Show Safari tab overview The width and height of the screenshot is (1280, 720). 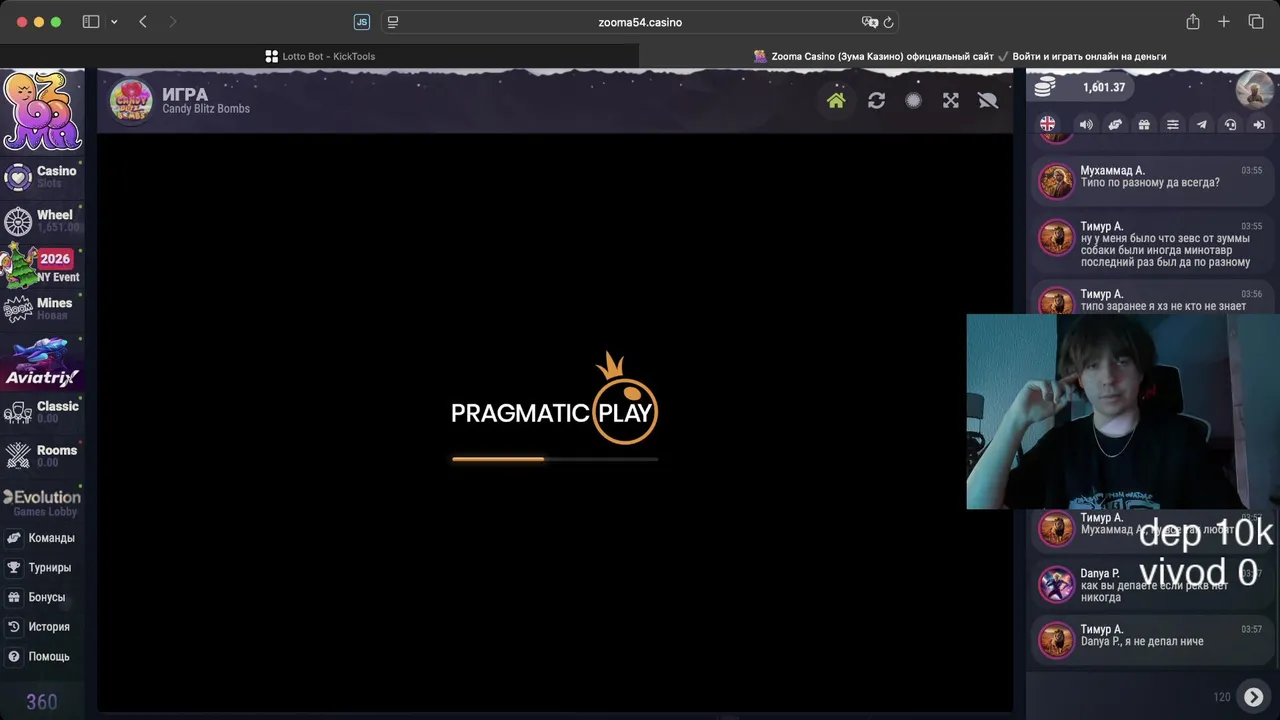tap(1256, 22)
